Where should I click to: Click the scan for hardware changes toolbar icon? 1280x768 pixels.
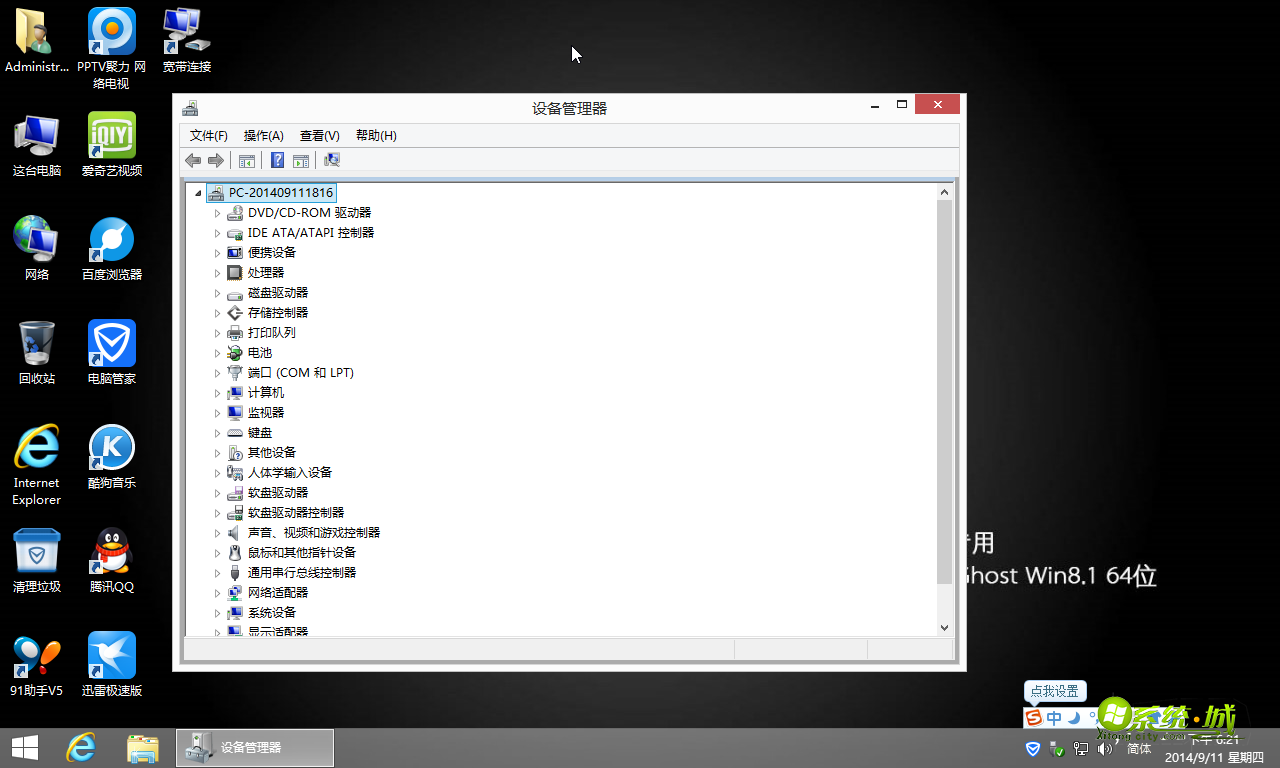pos(331,160)
